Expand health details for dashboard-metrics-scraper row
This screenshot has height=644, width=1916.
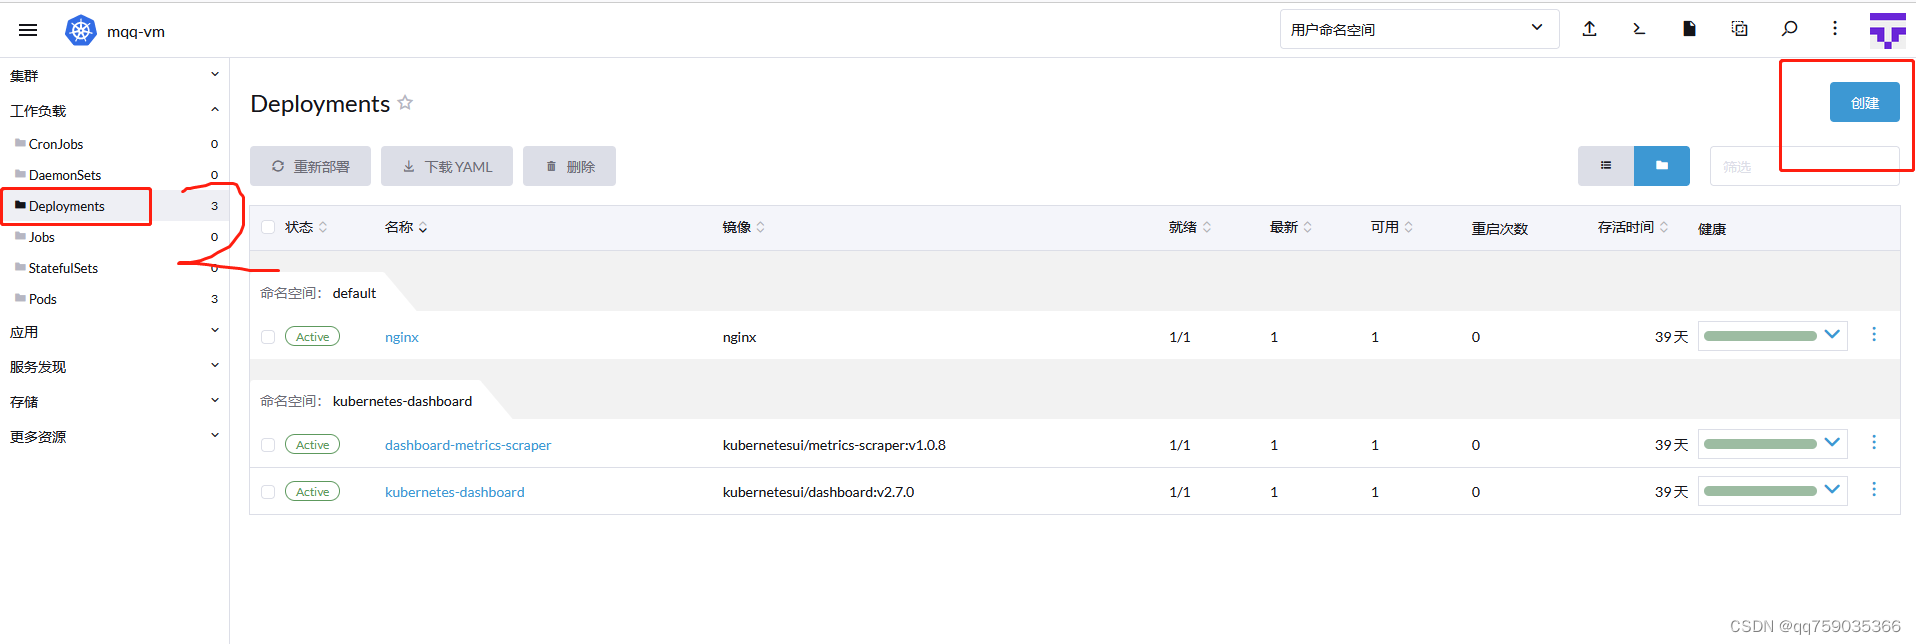pyautogui.click(x=1832, y=443)
